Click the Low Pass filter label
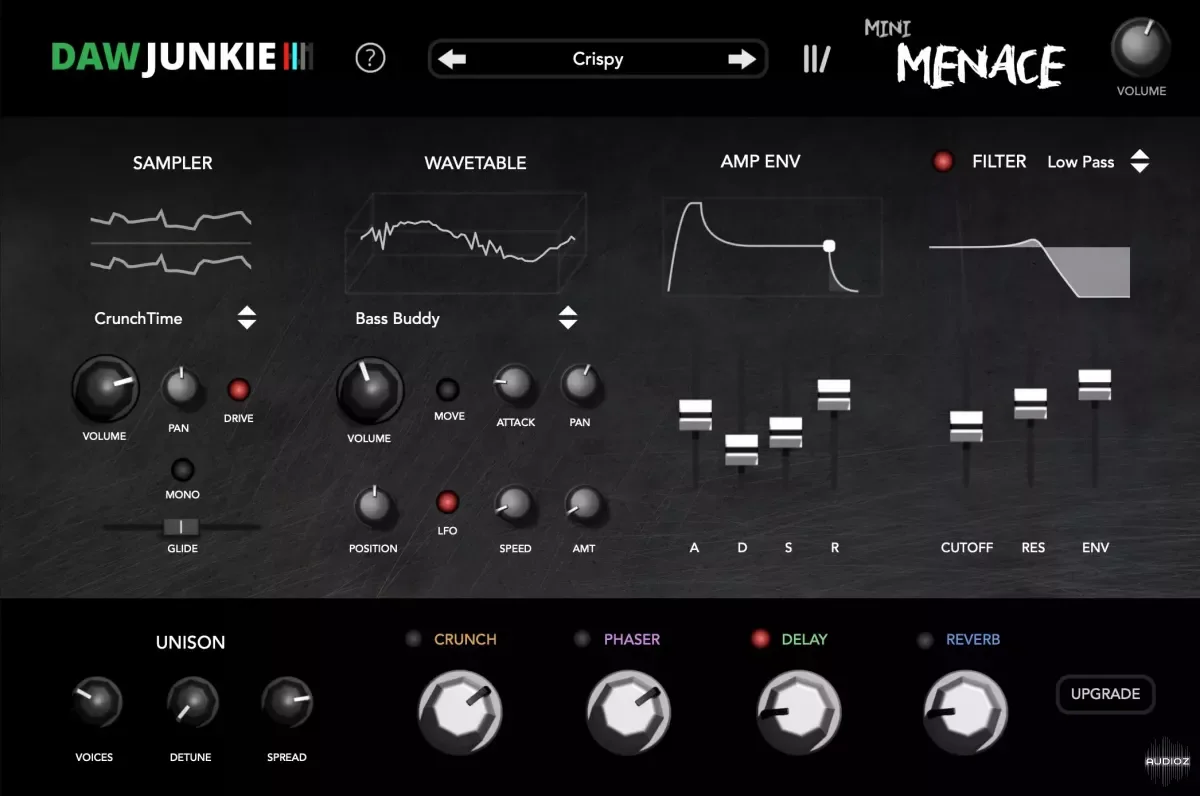Viewport: 1200px width, 796px height. click(x=1080, y=161)
